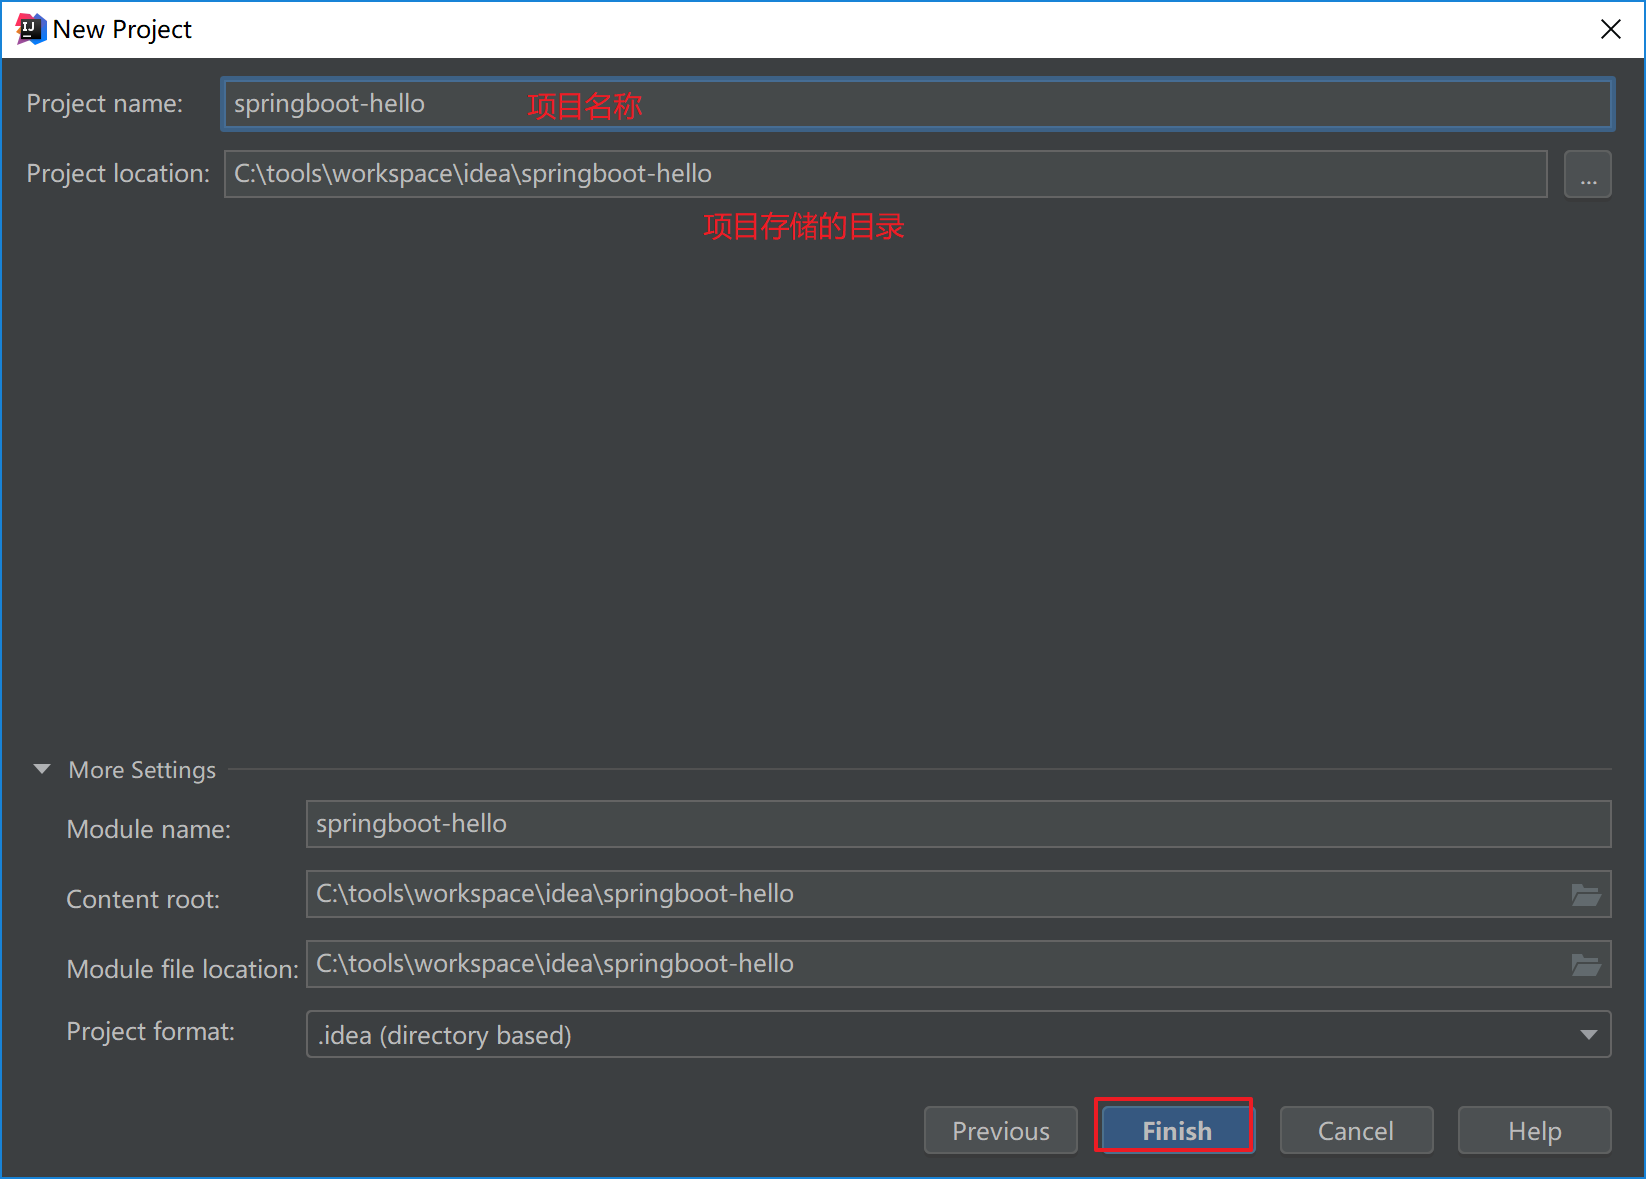Screen dimensions: 1646x1179
Task: Click the Content root path field
Action: coord(958,894)
